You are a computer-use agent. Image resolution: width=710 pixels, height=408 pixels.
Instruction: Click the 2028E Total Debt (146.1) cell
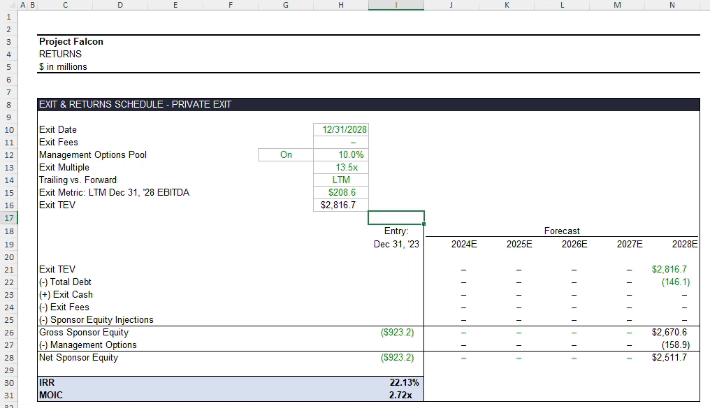672,282
